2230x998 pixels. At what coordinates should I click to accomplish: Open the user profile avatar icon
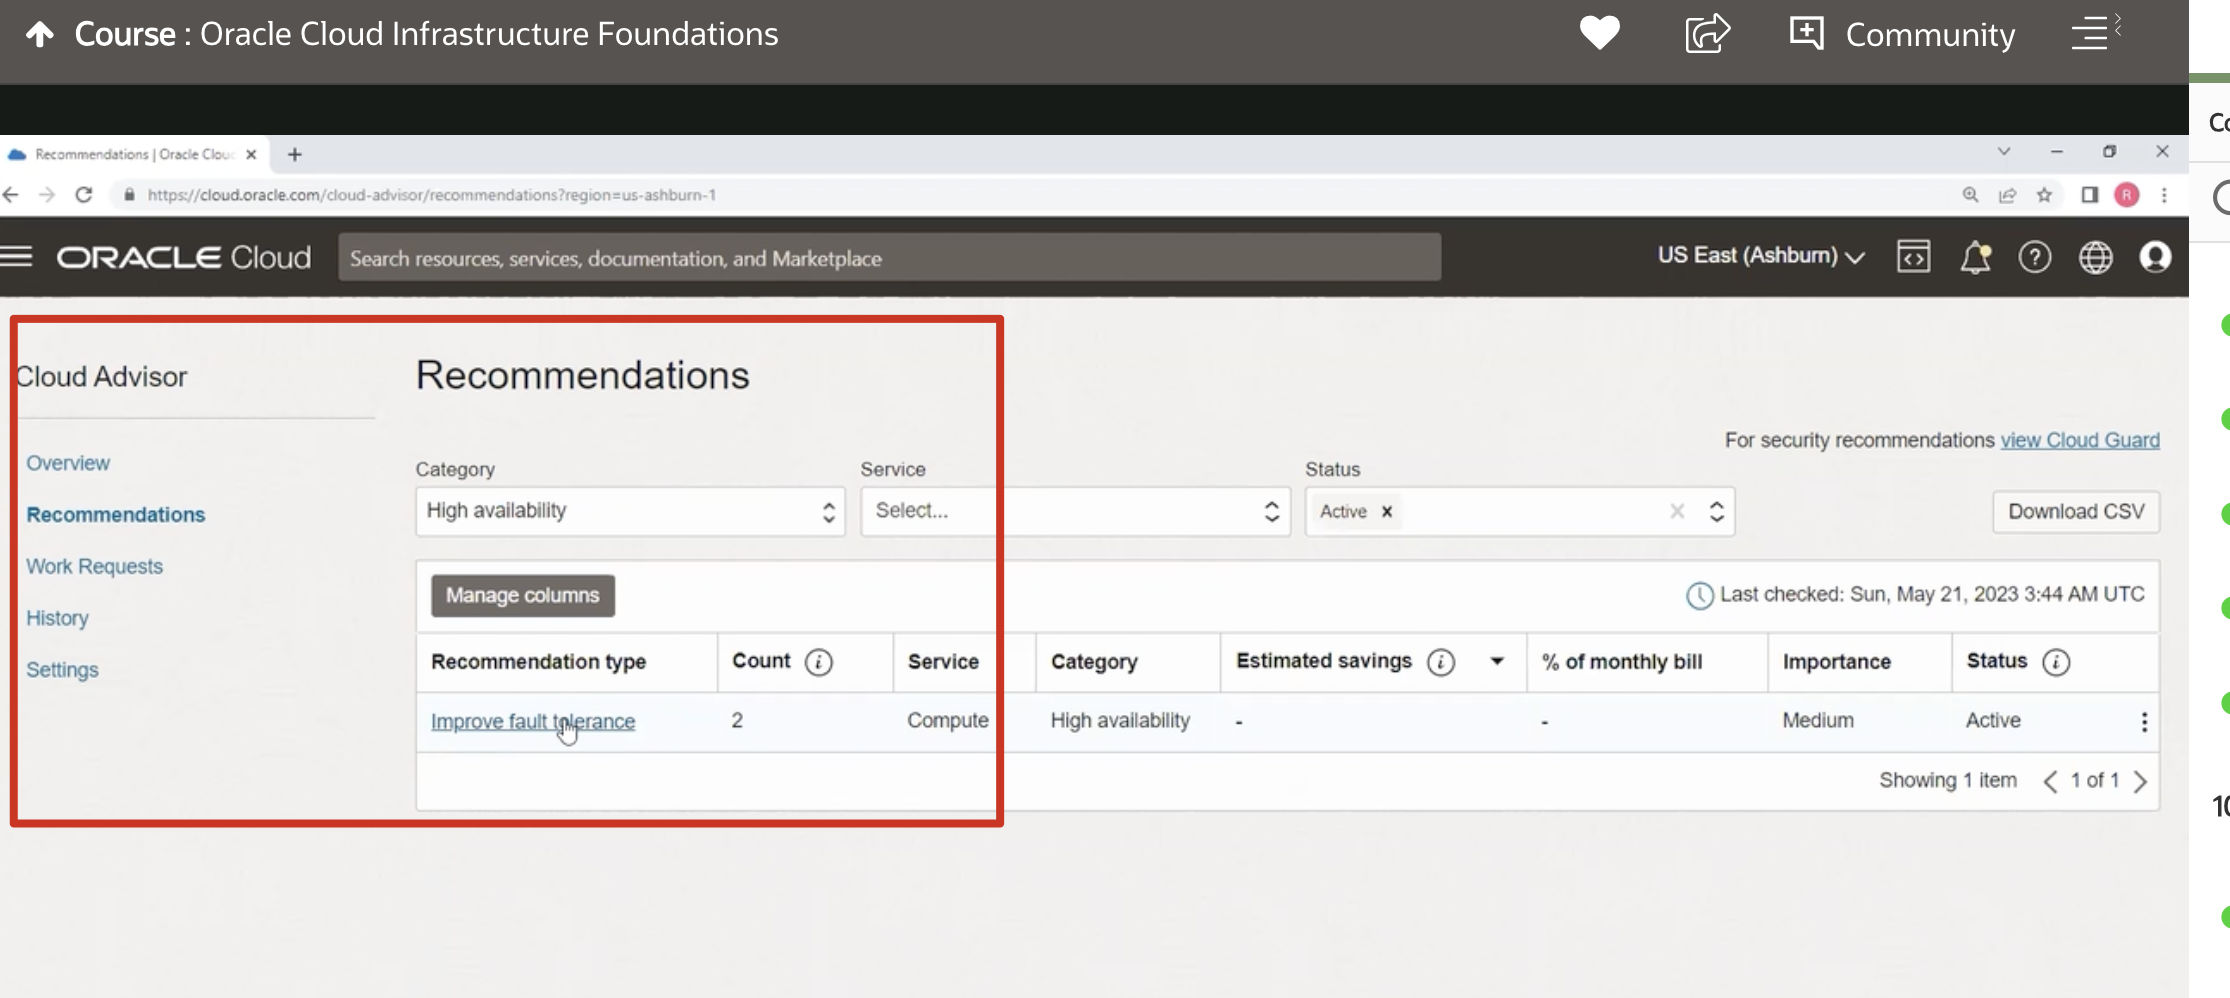[x=2155, y=258]
